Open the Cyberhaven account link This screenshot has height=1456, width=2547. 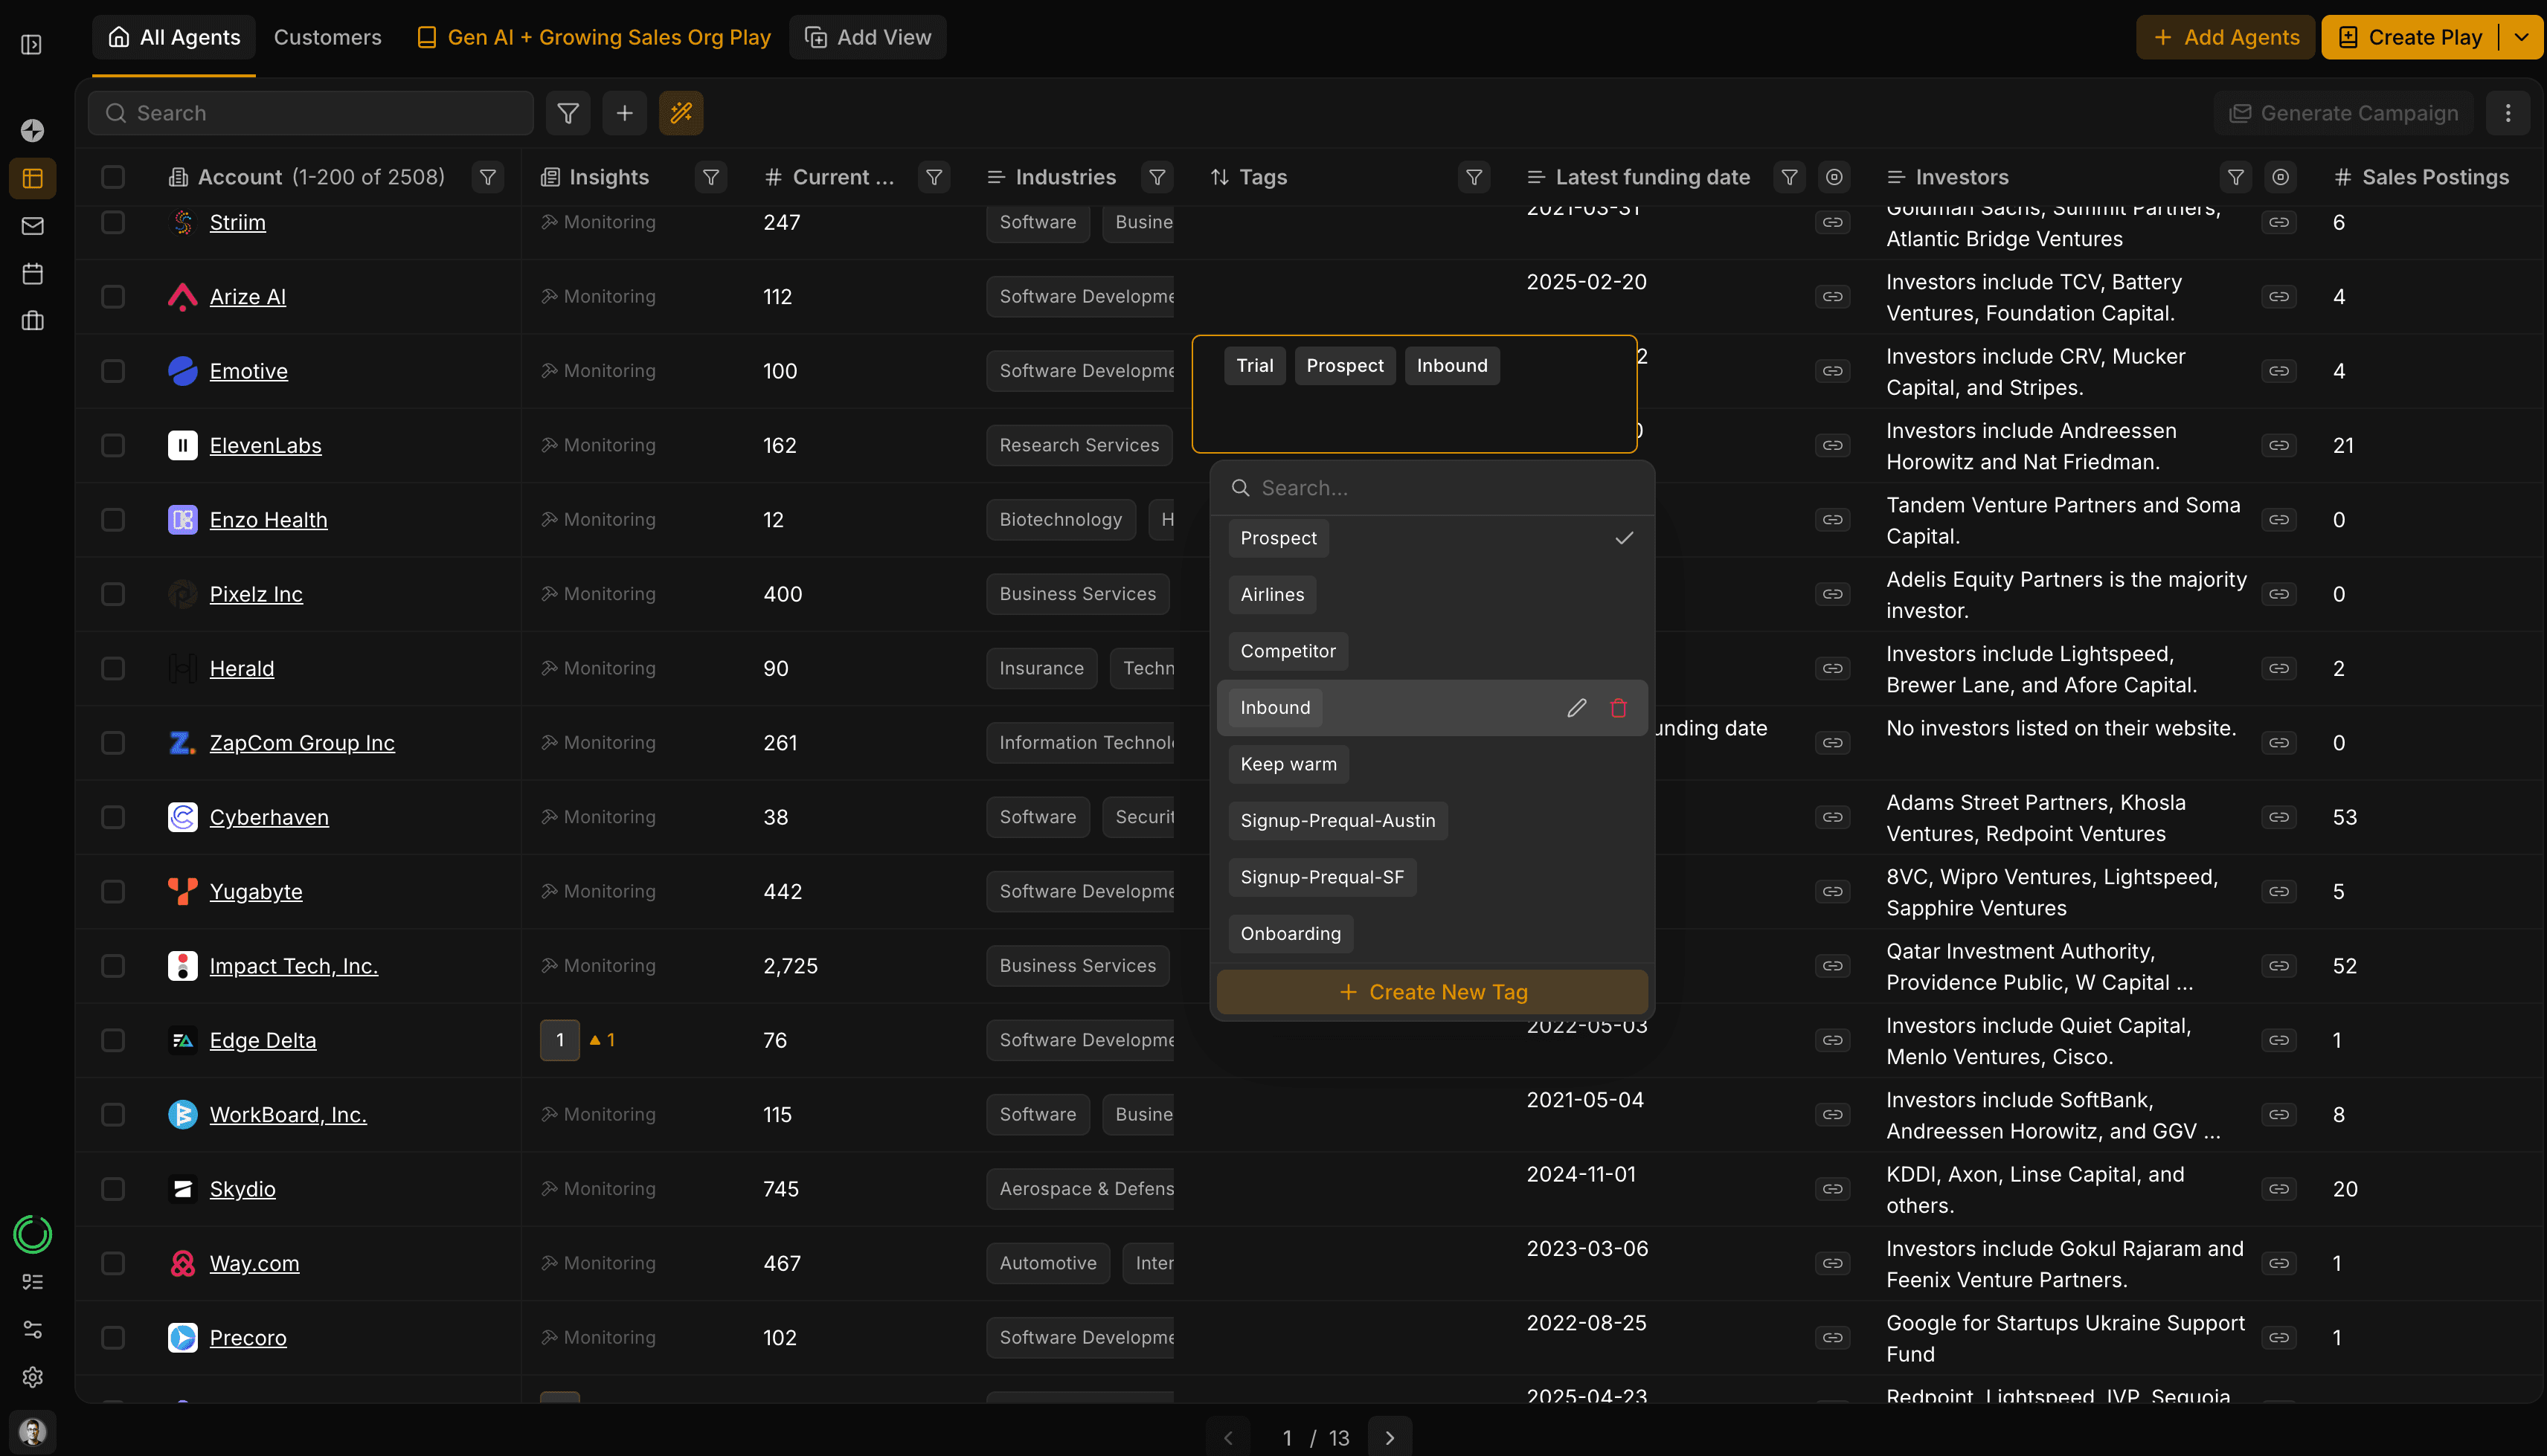point(268,817)
